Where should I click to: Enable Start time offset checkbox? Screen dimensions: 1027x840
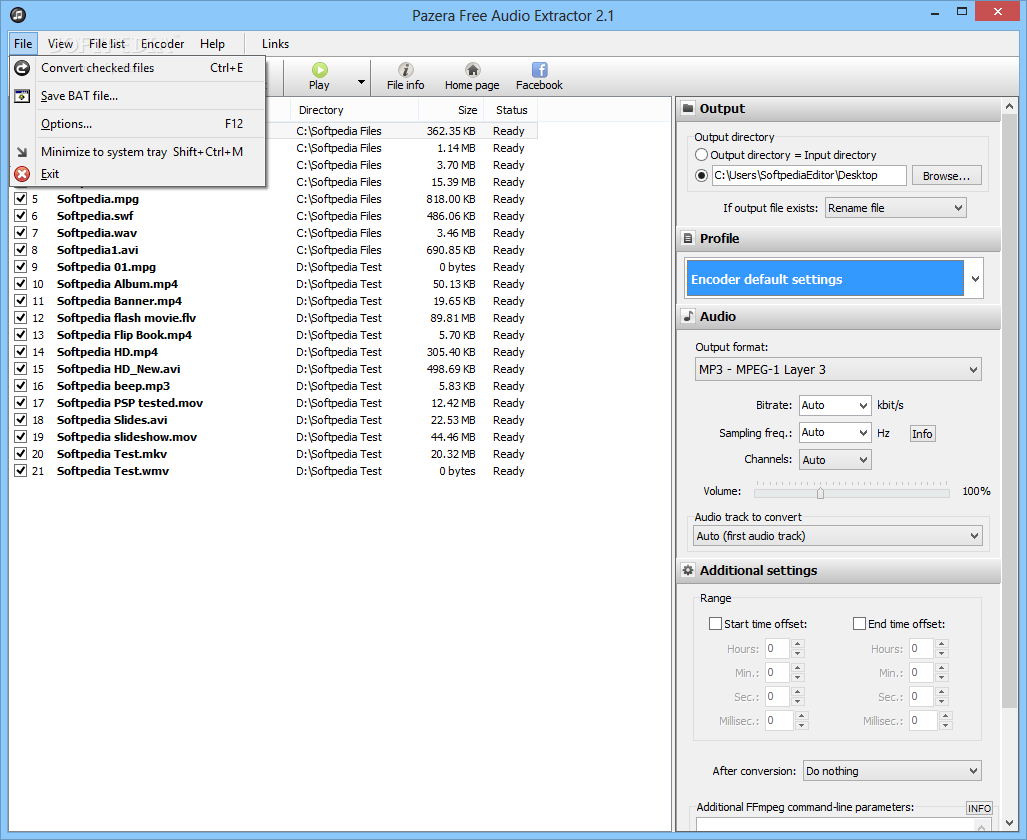(x=715, y=624)
